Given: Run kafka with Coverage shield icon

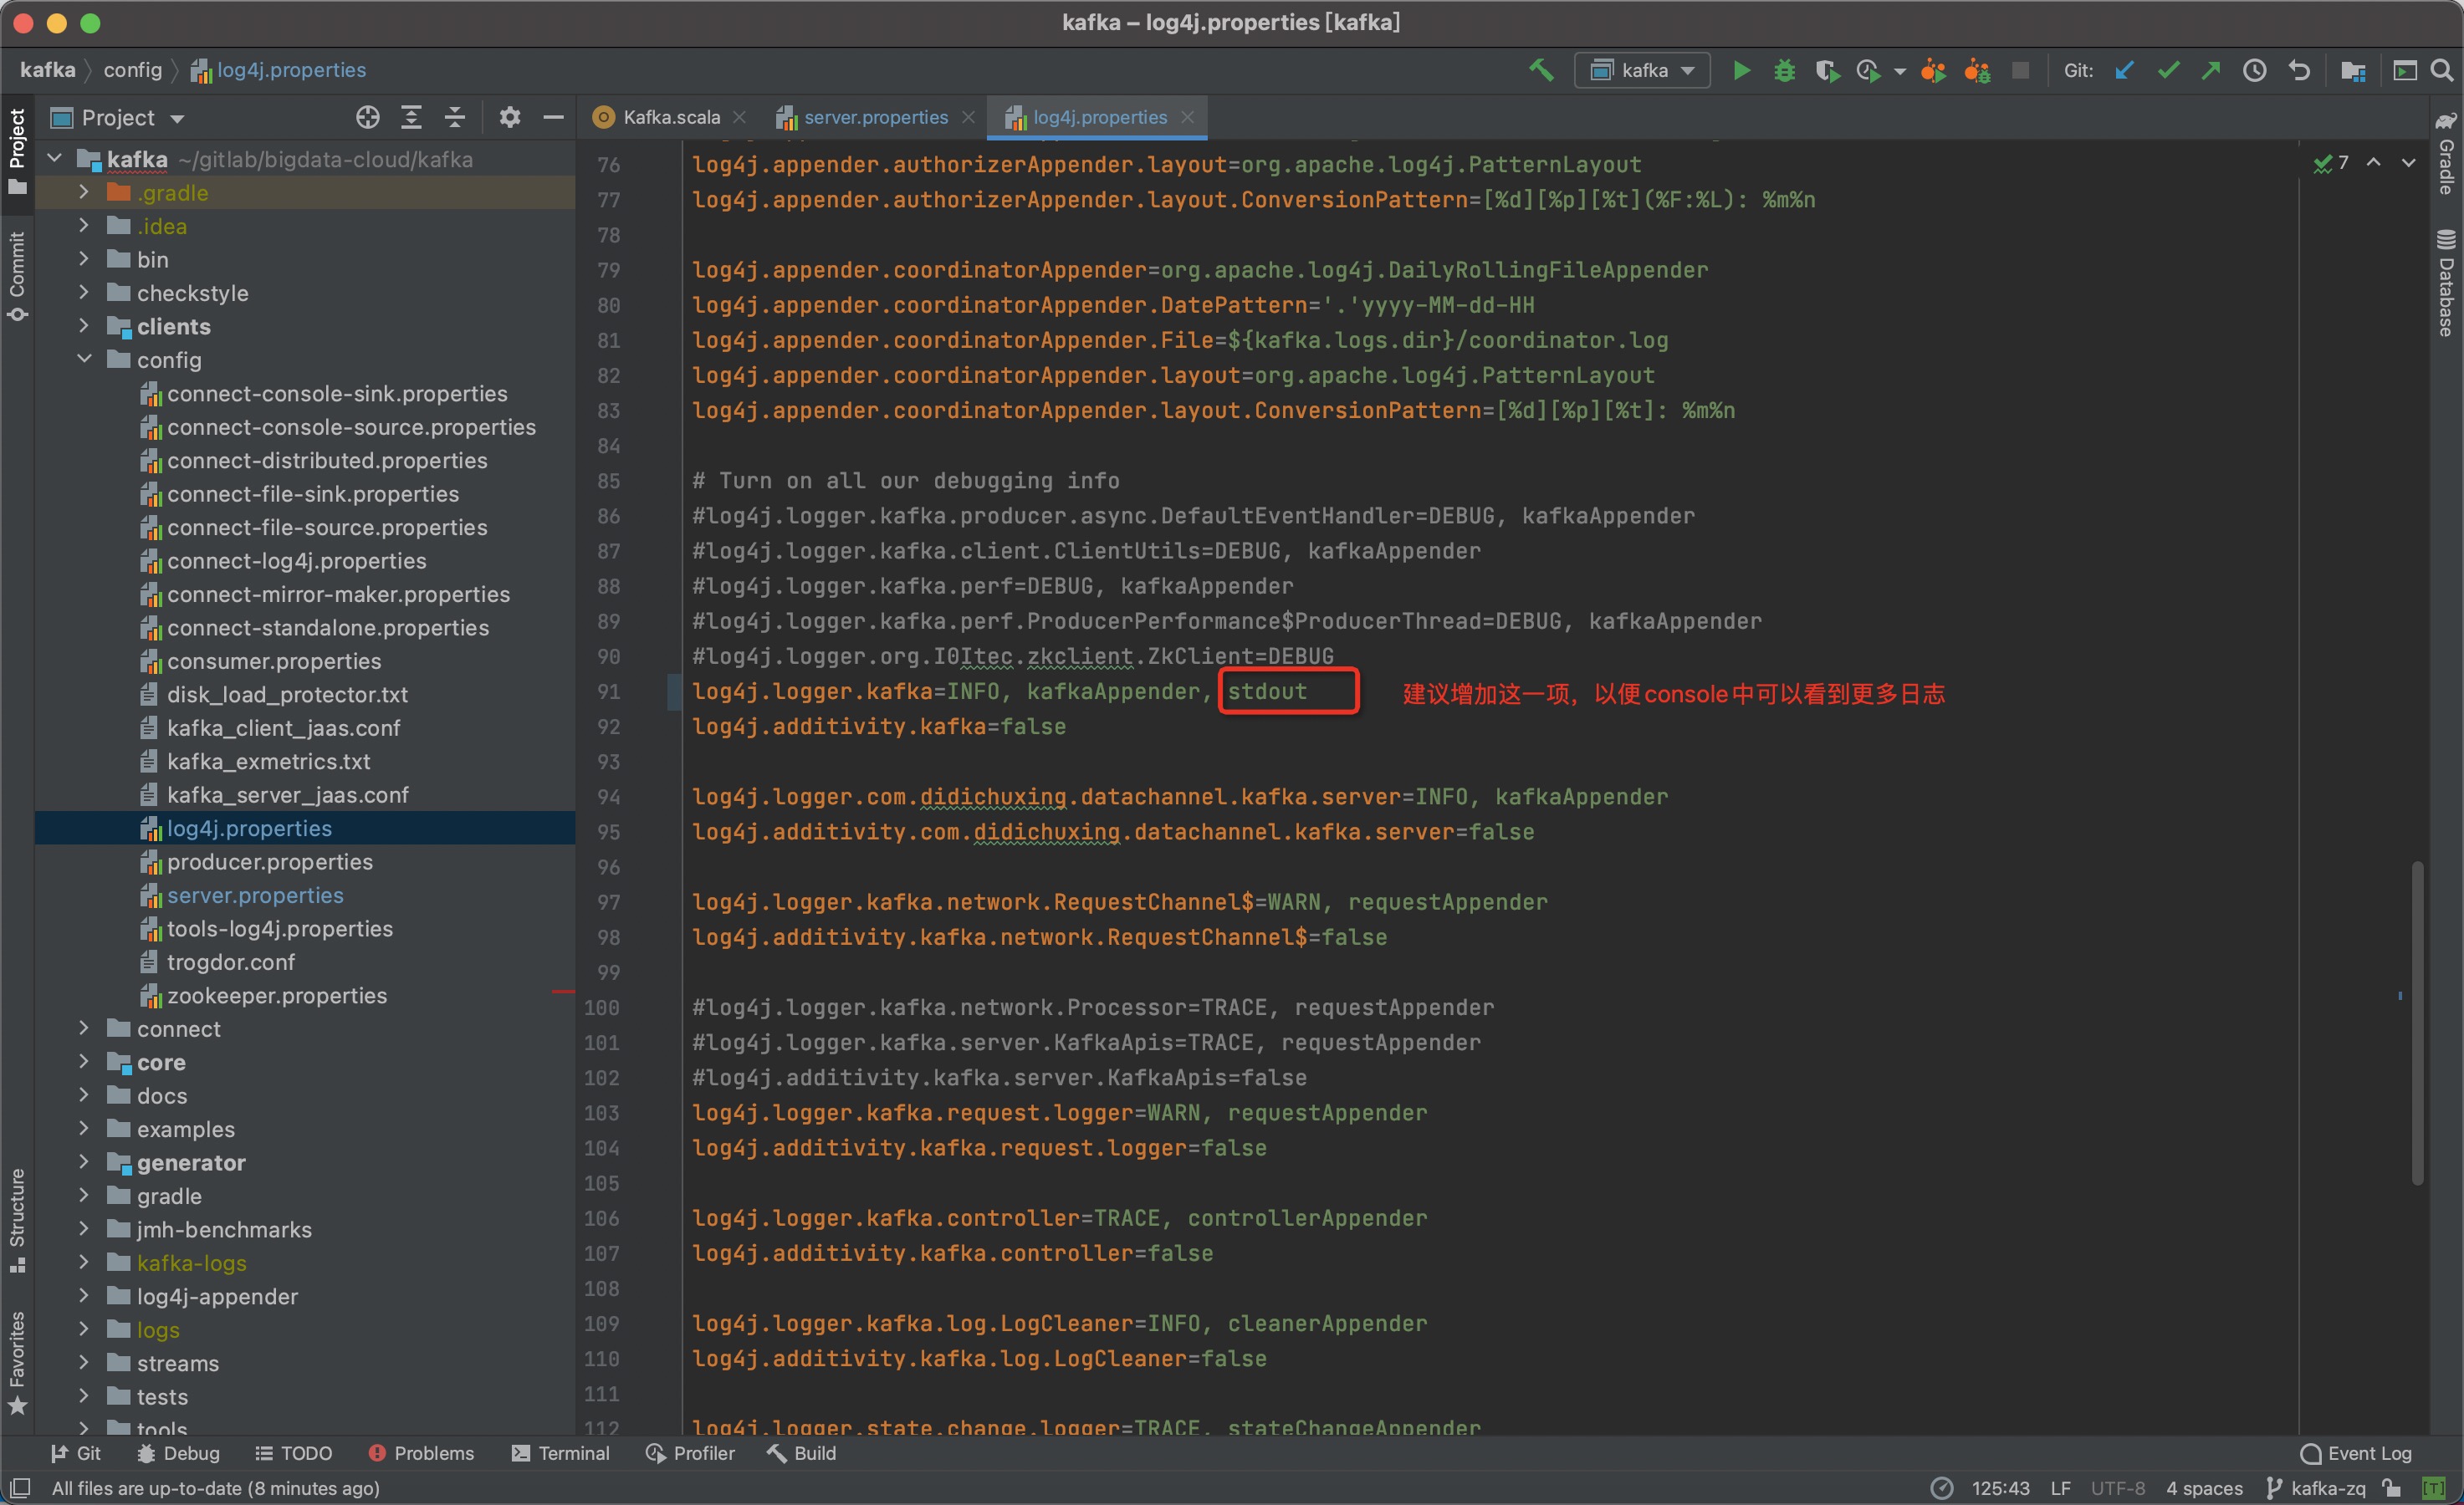Looking at the screenshot, I should [1828, 70].
